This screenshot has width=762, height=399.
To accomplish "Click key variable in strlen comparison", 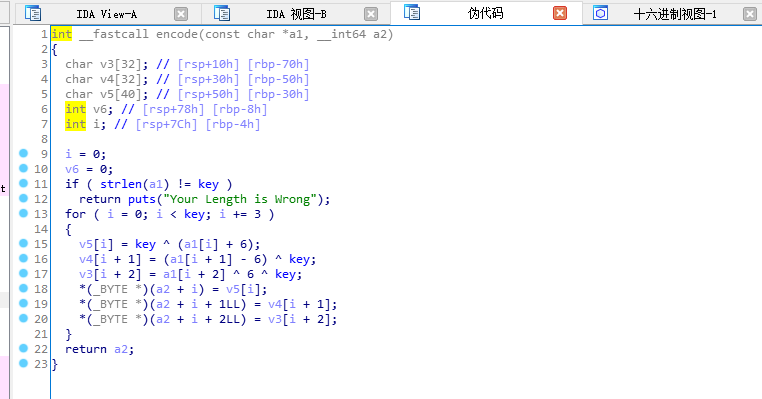I will click(208, 184).
